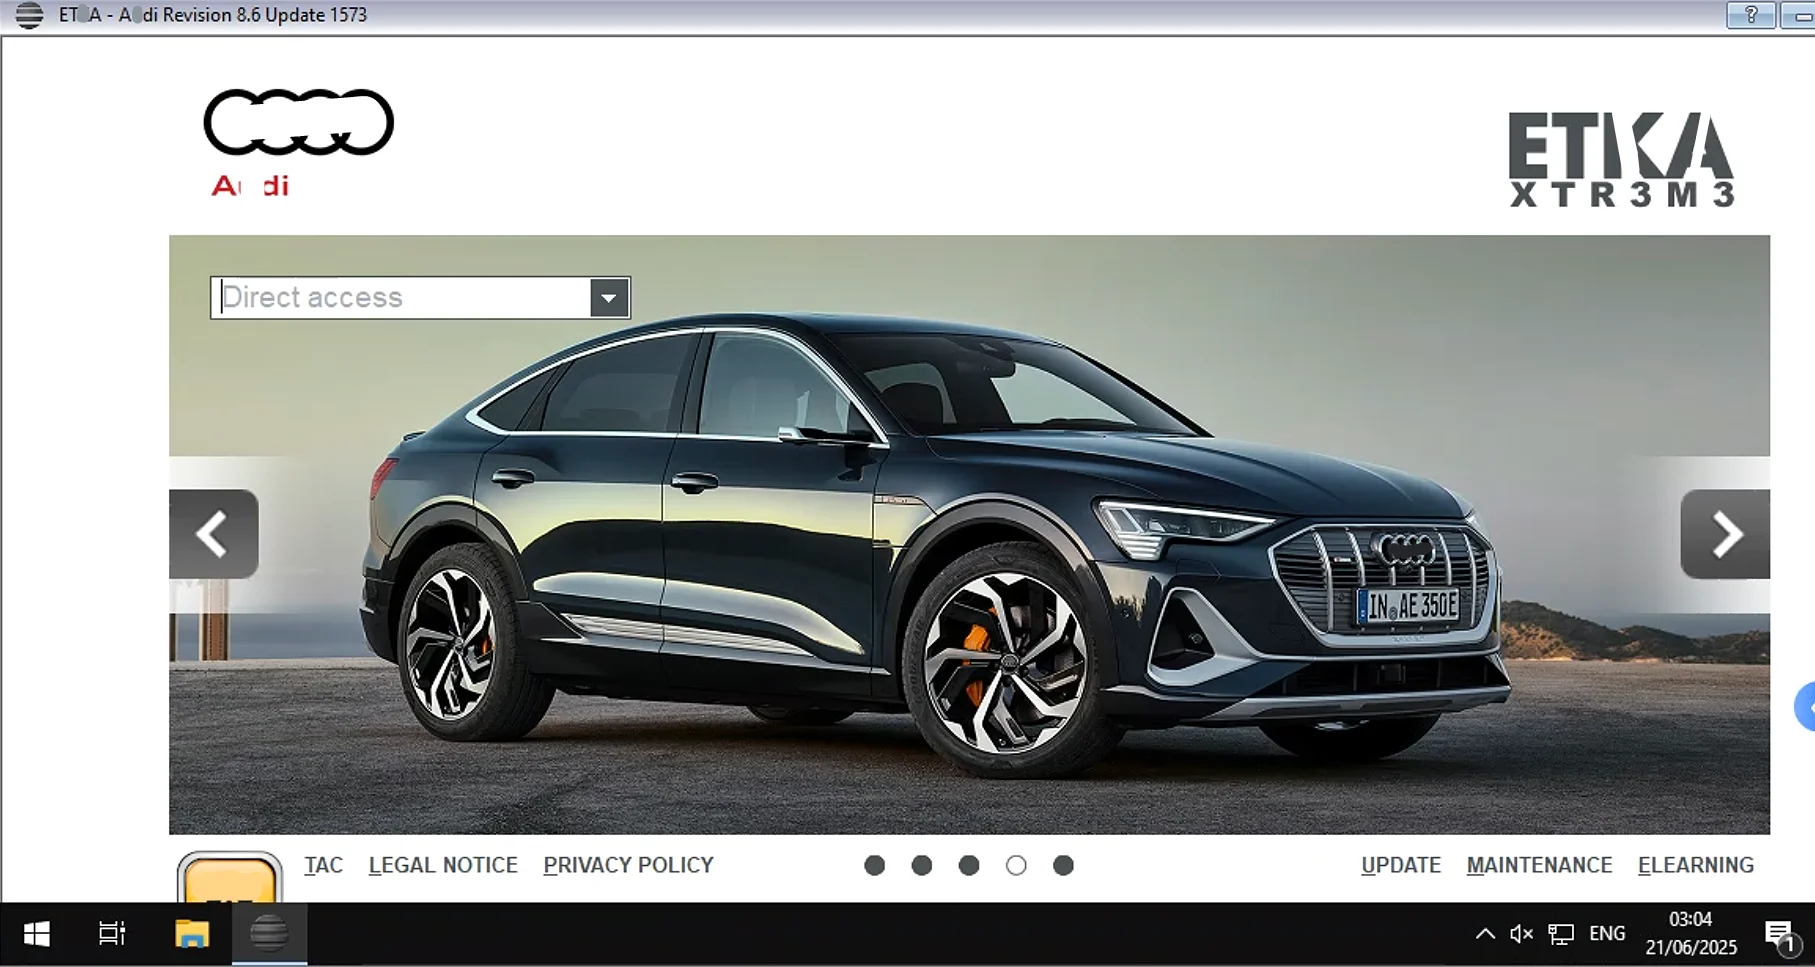Switch the ENG input language indicator
The image size is (1815, 967).
(1607, 934)
